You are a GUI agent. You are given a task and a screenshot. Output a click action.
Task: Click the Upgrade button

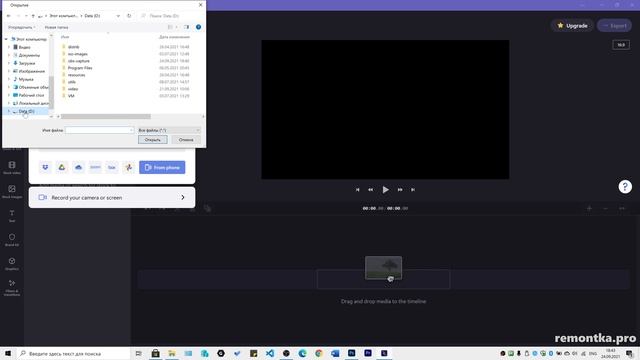click(572, 26)
